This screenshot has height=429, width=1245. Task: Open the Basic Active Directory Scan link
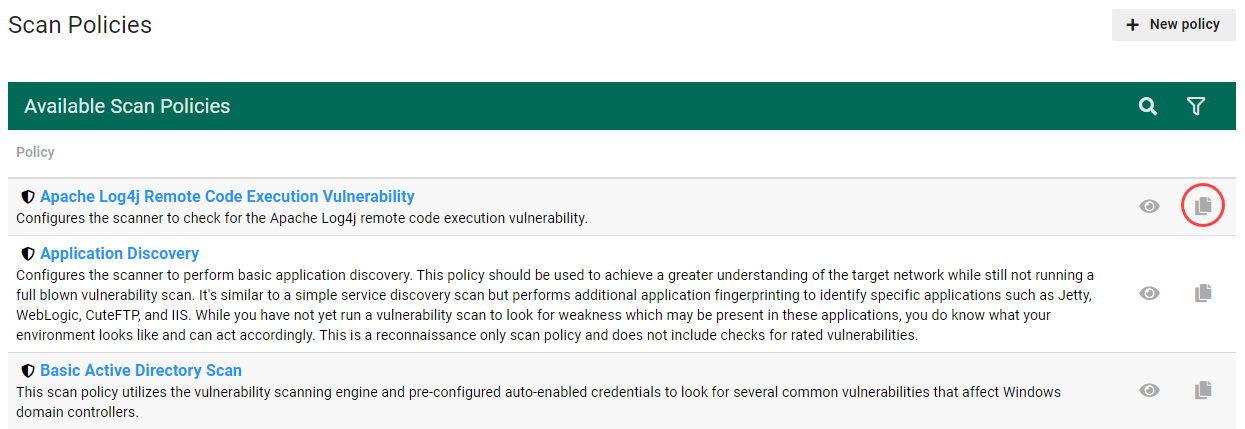coord(141,371)
